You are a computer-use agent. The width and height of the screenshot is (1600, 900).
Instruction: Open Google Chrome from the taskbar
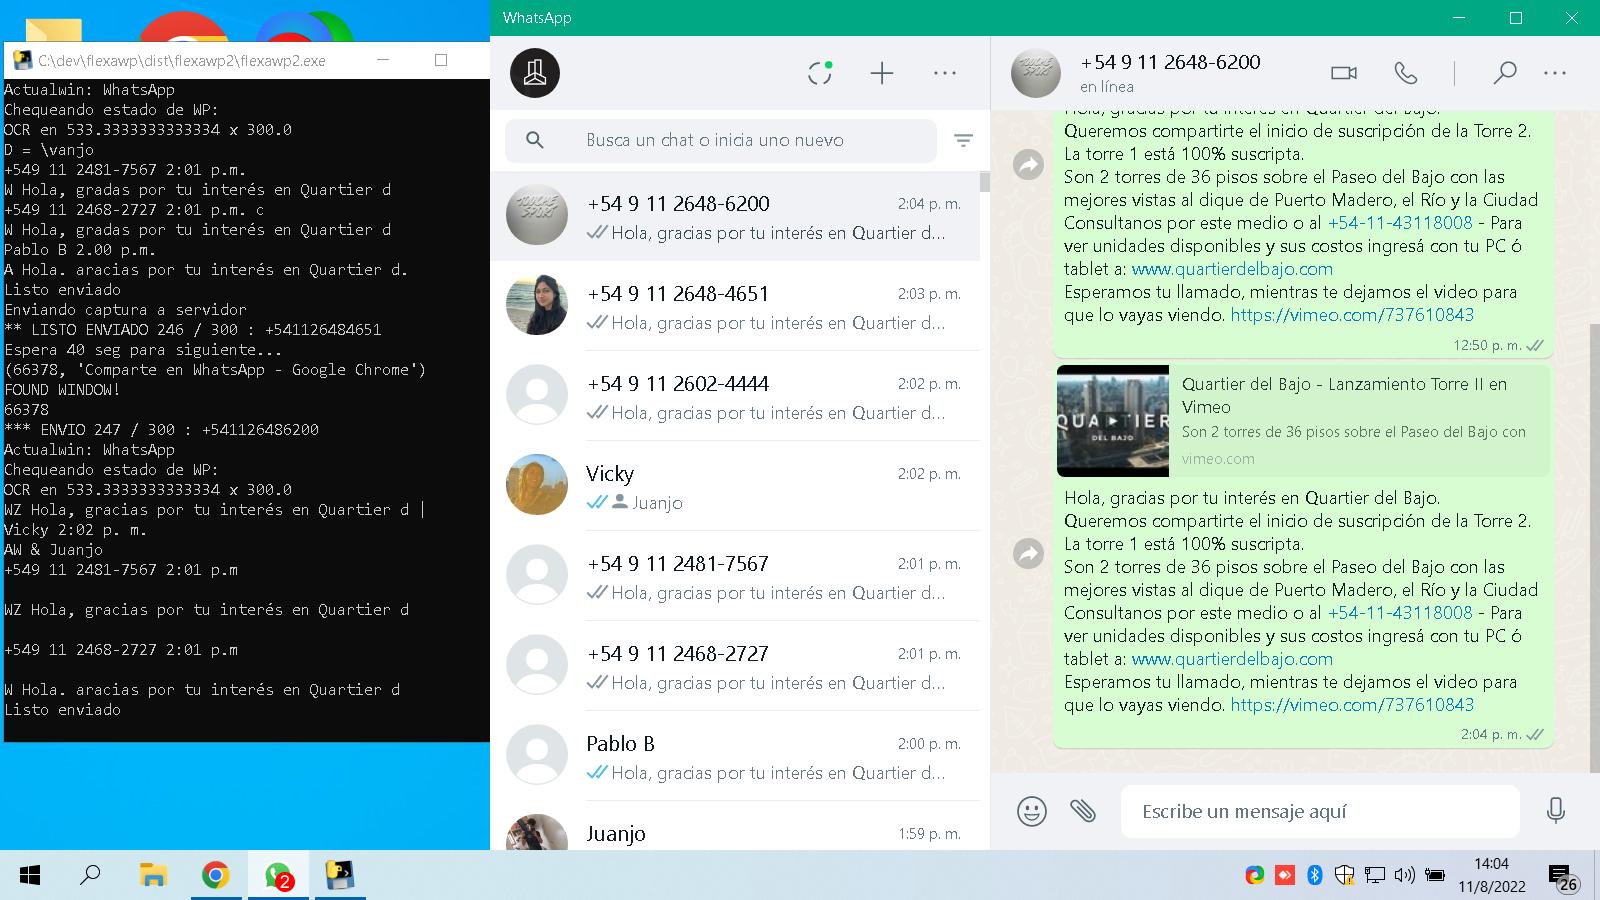(215, 876)
